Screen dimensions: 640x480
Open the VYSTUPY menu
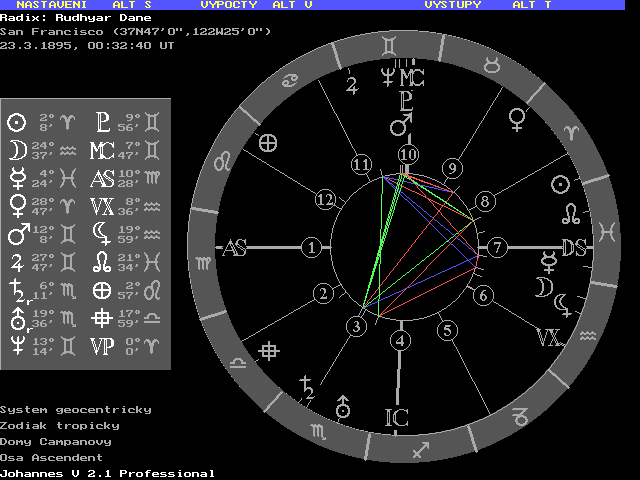[452, 5]
